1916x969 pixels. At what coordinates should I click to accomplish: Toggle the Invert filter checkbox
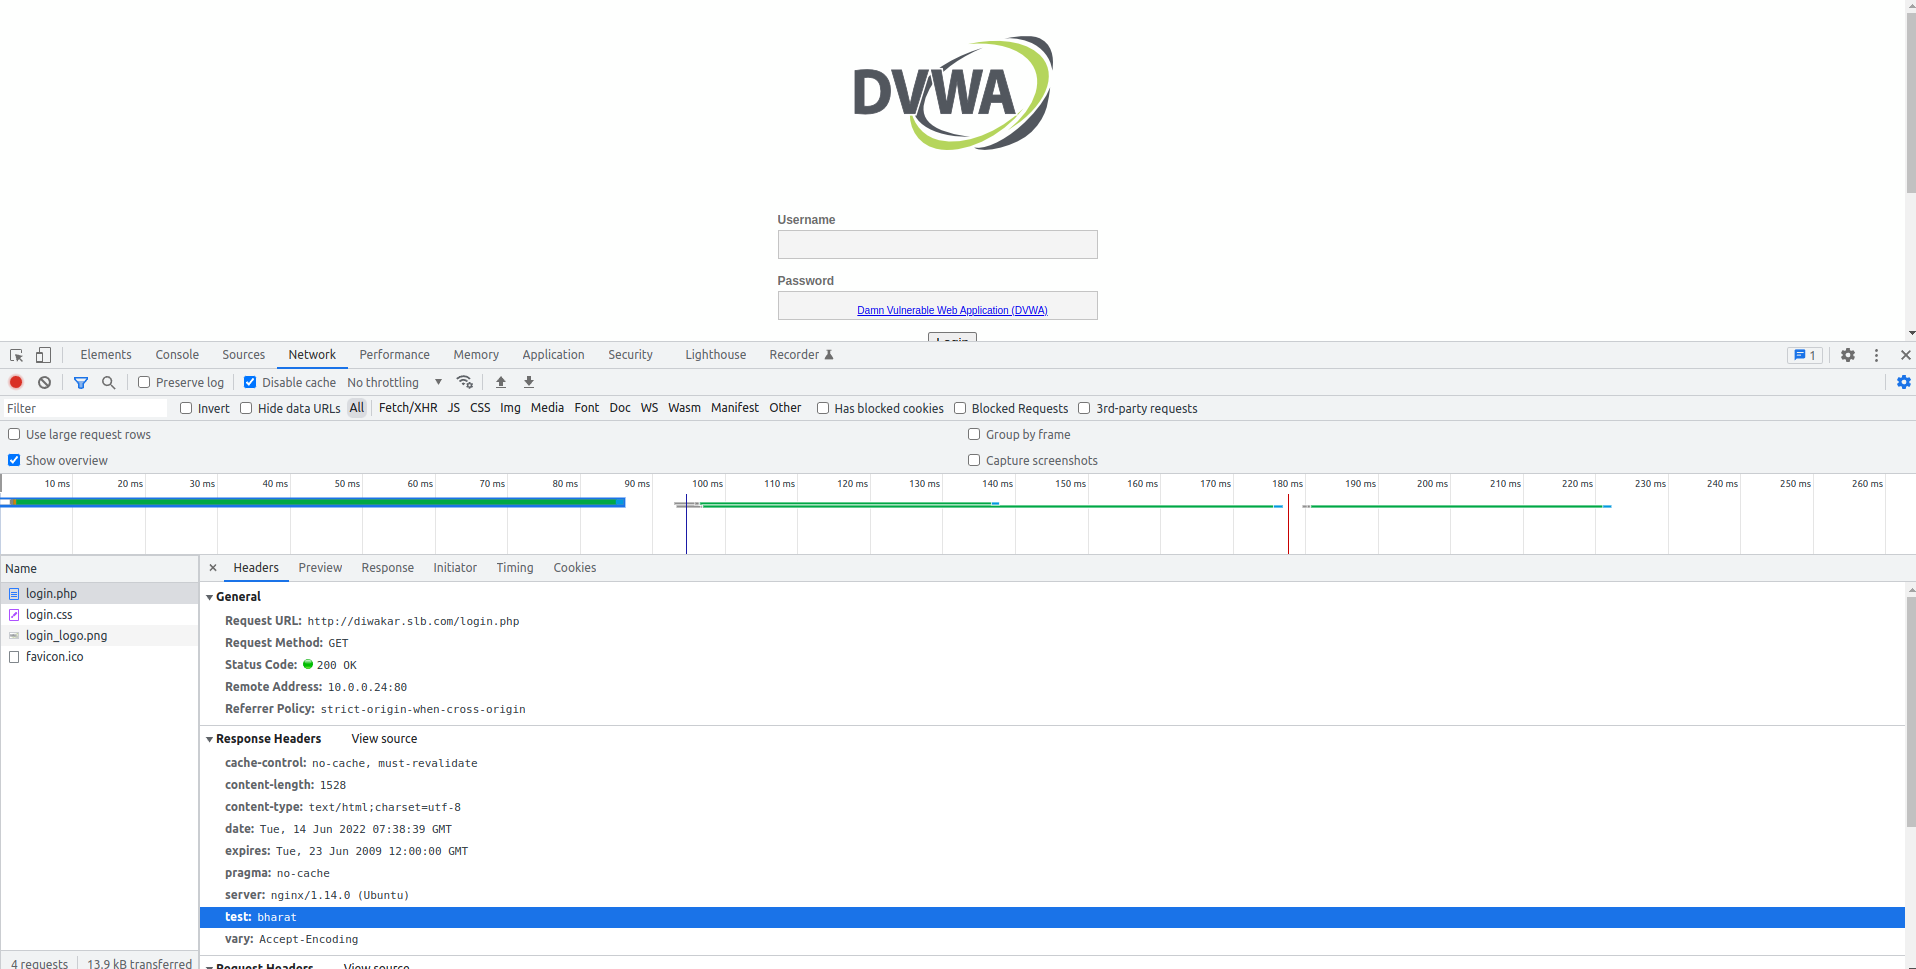pos(186,408)
